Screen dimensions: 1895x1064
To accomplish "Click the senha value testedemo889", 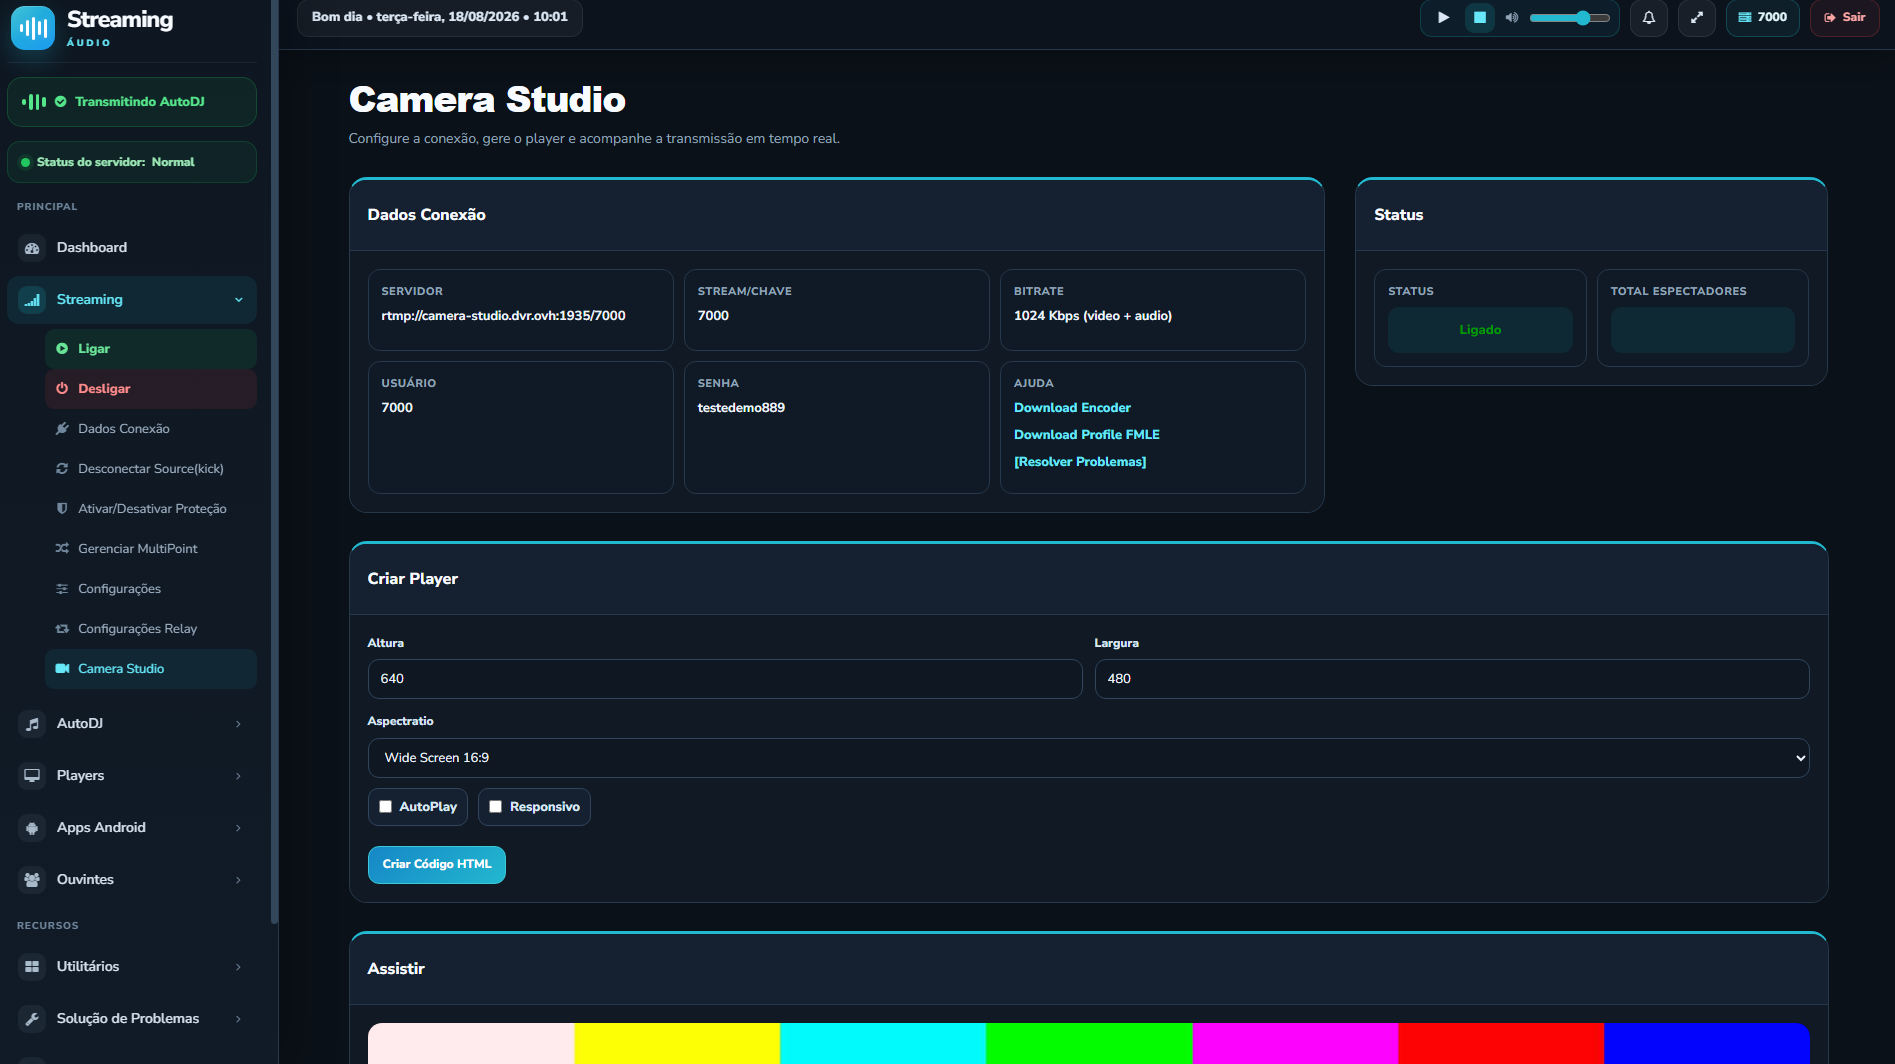I will (x=741, y=408).
